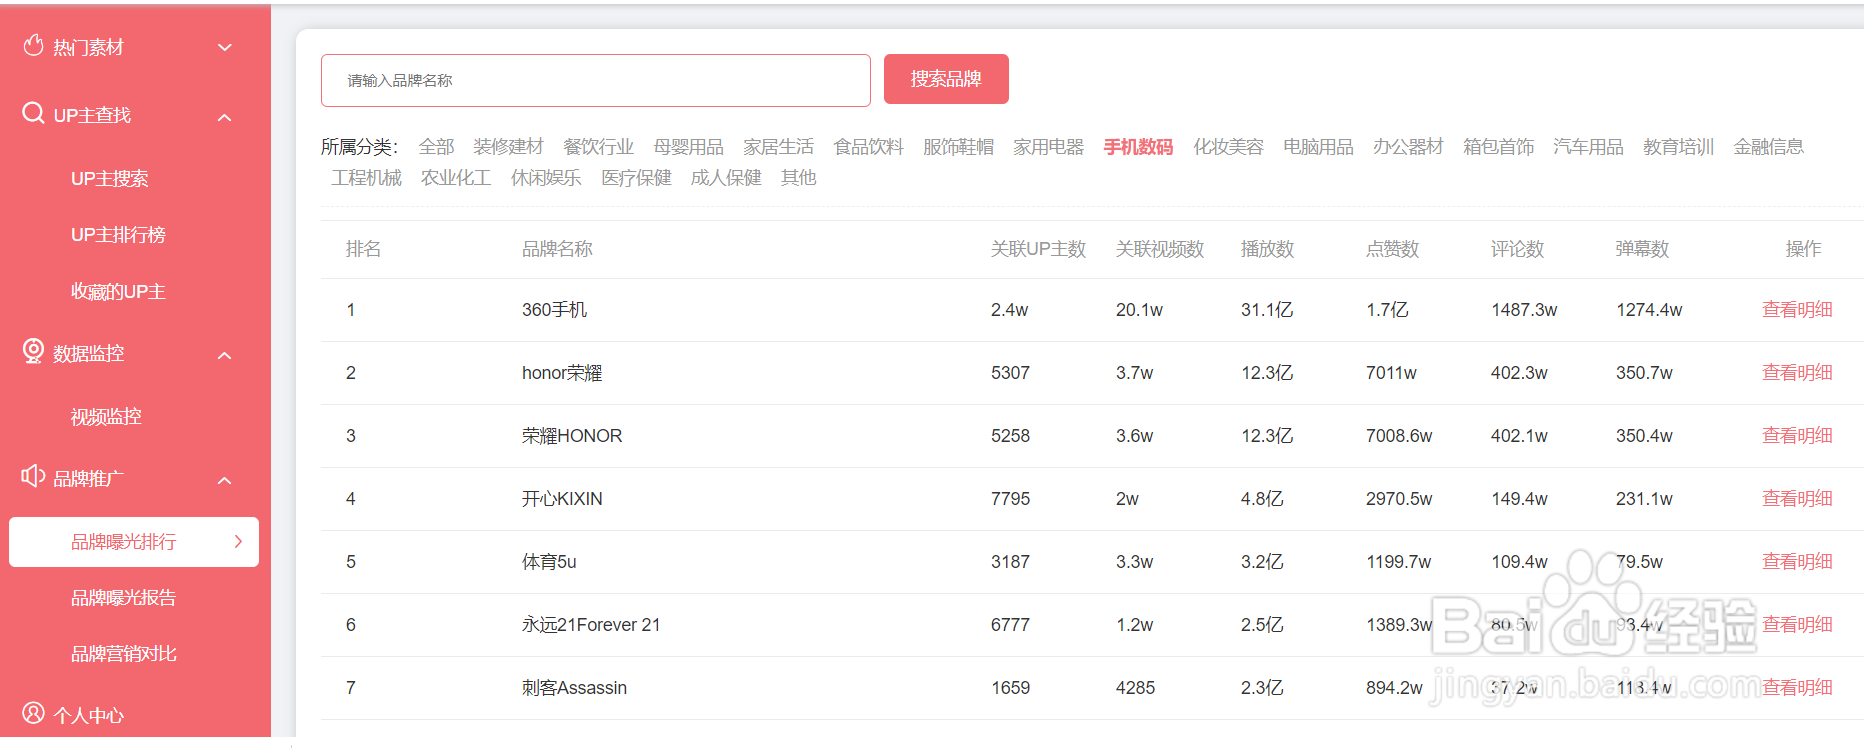The height and width of the screenshot is (748, 1864).
Task: Click the brand name search input
Action: click(x=596, y=80)
